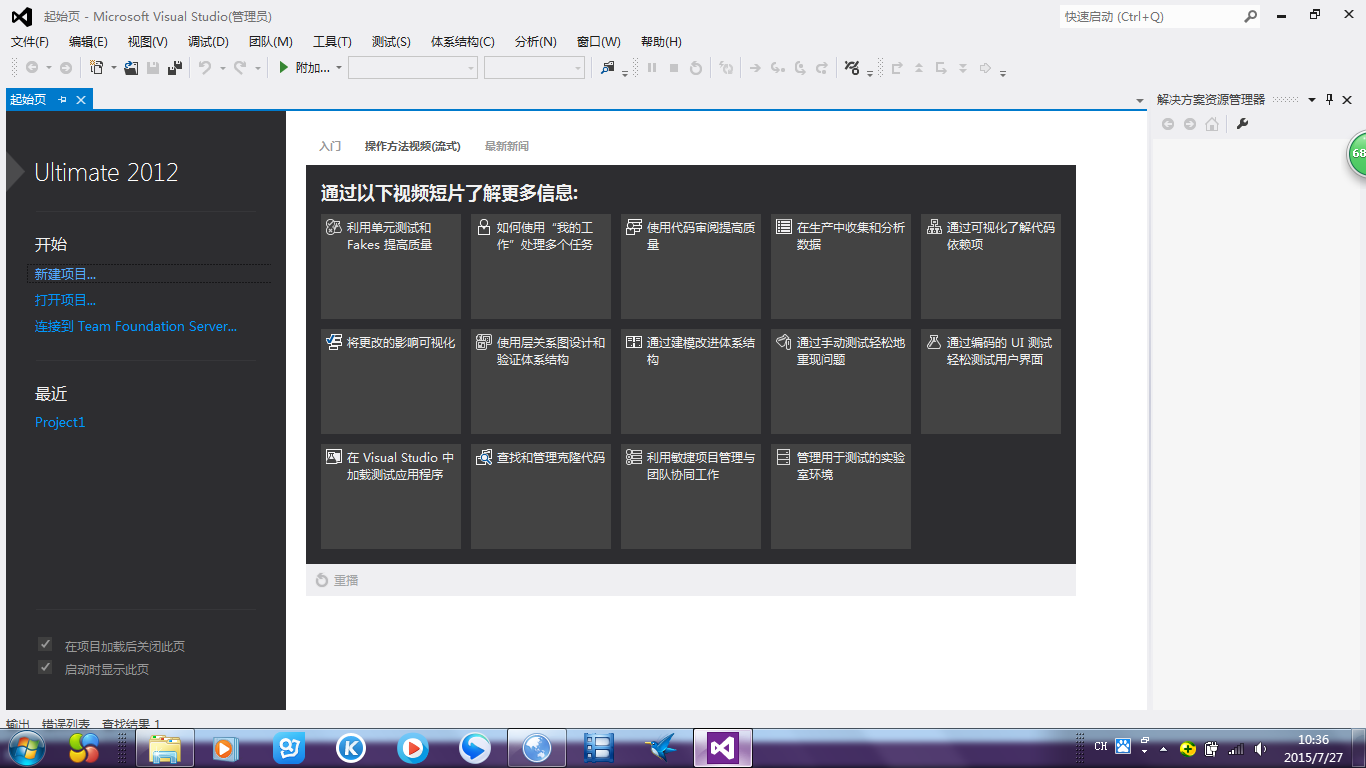Screen dimensions: 1366x768
Task: Open the Undo history dropdown arrow
Action: point(221,68)
